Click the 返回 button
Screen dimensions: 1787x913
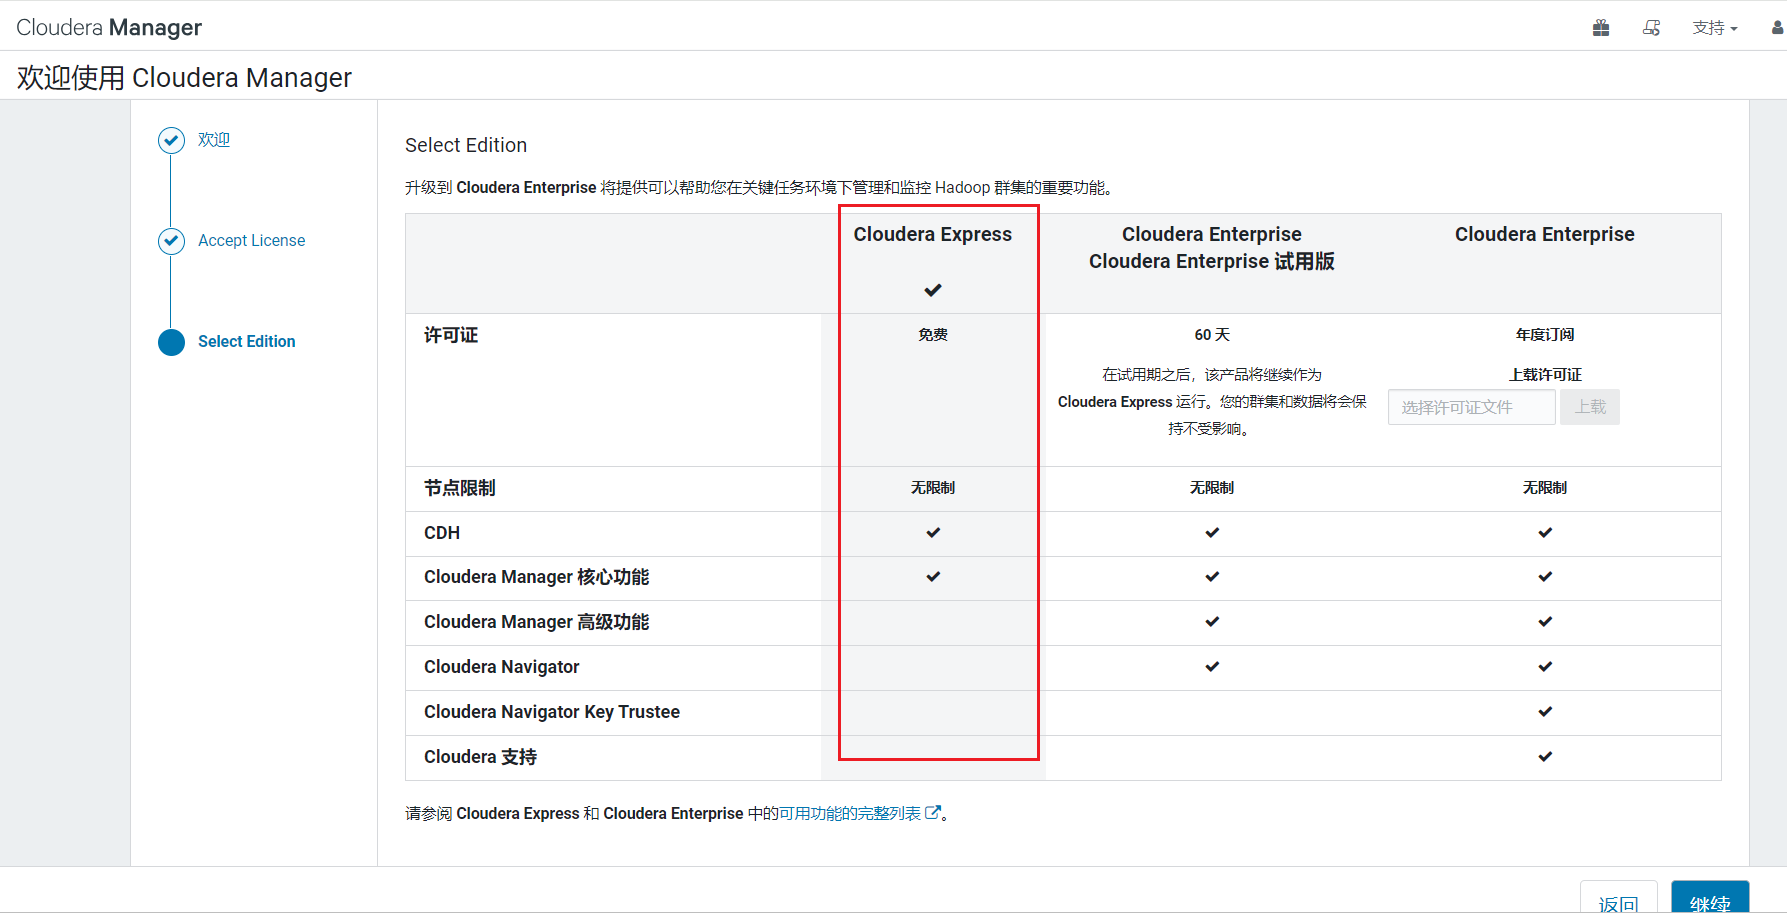[x=1619, y=898]
